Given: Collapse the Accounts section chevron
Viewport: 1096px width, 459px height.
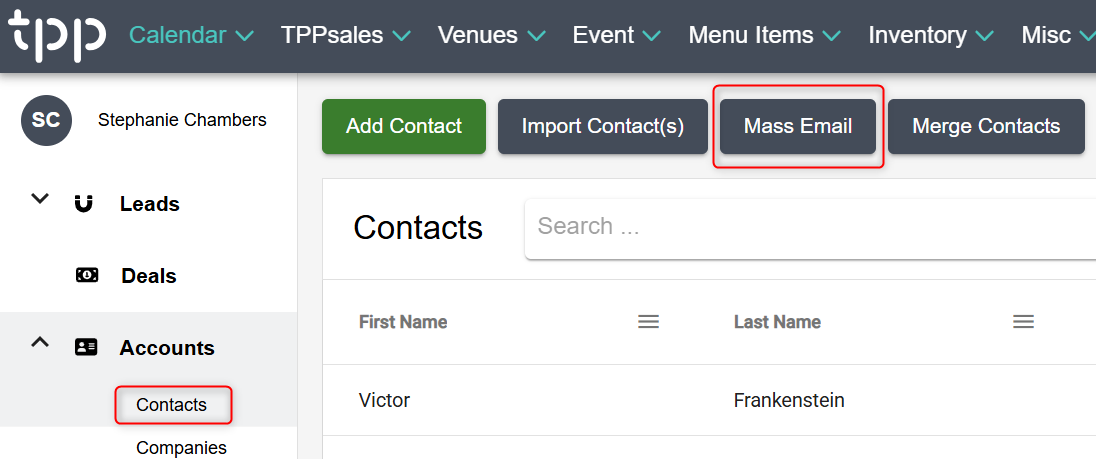Looking at the screenshot, I should pyautogui.click(x=40, y=343).
